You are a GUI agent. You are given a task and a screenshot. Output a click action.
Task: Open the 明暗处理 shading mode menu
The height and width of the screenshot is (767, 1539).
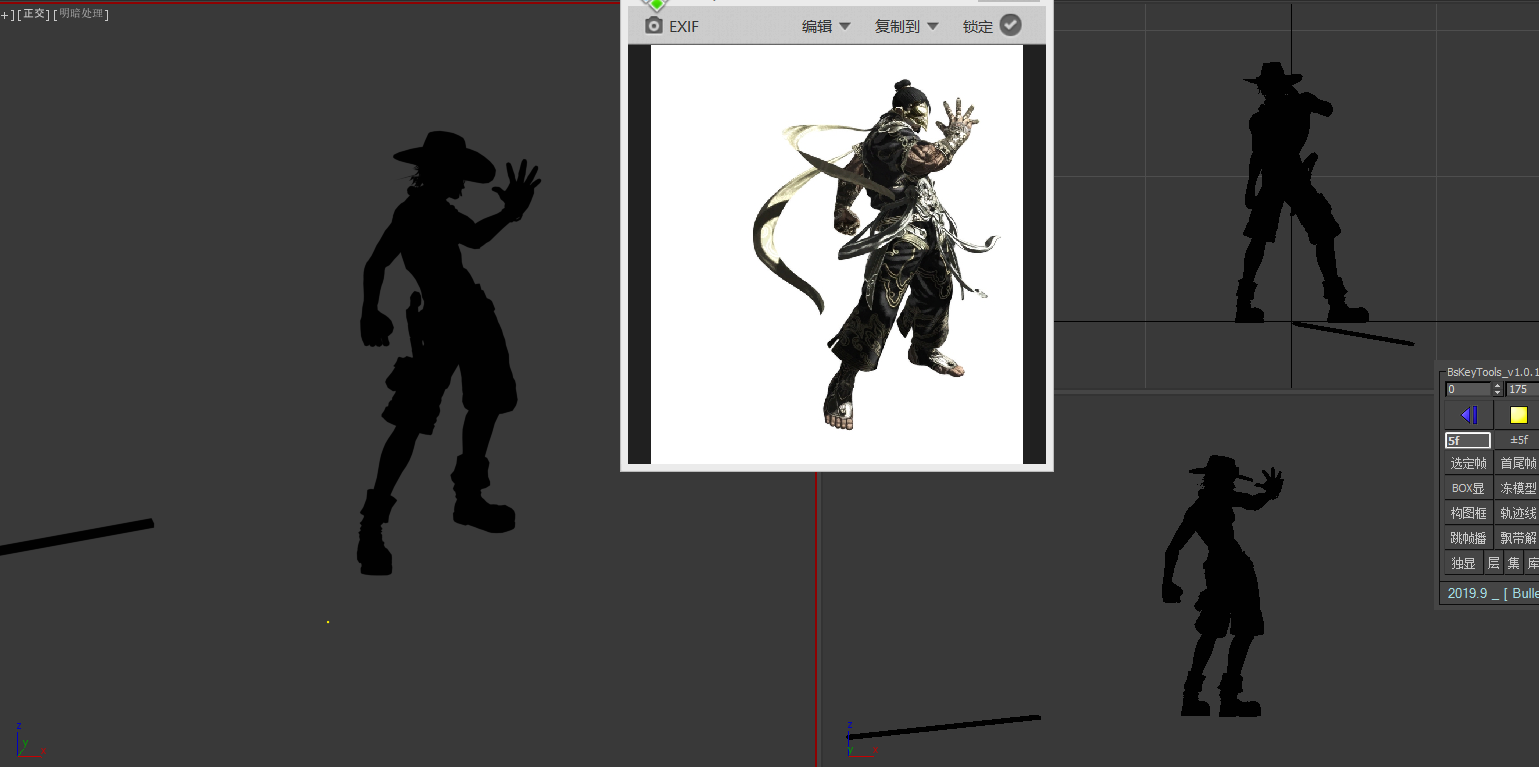[x=83, y=14]
